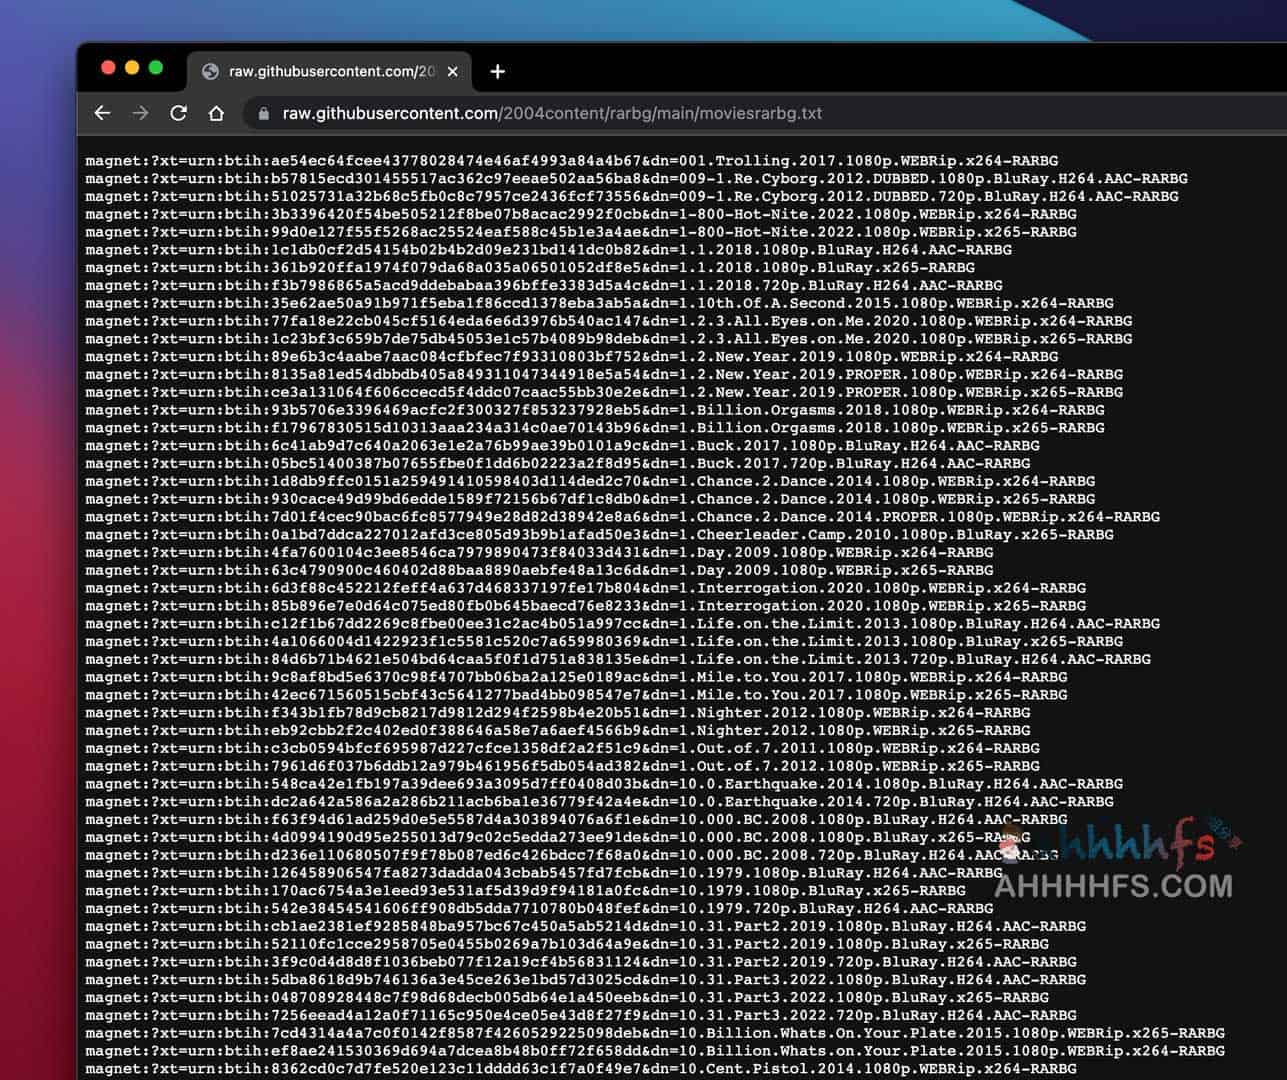Click the 10.1979.720p.BluRay magnet line
The image size is (1287, 1080).
[539, 908]
